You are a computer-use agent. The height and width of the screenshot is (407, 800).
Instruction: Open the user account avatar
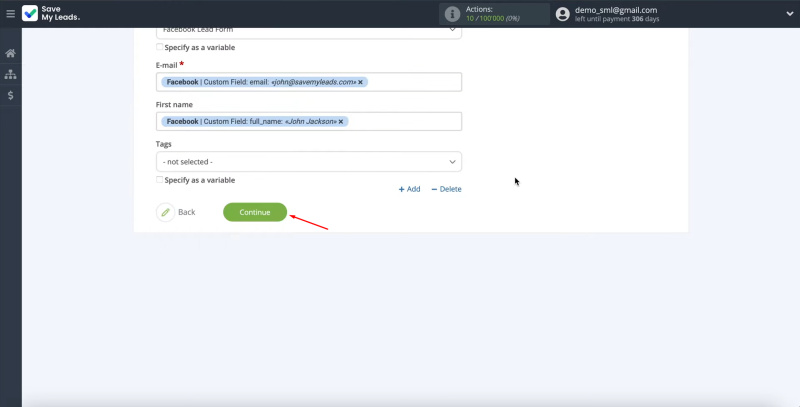tap(562, 14)
